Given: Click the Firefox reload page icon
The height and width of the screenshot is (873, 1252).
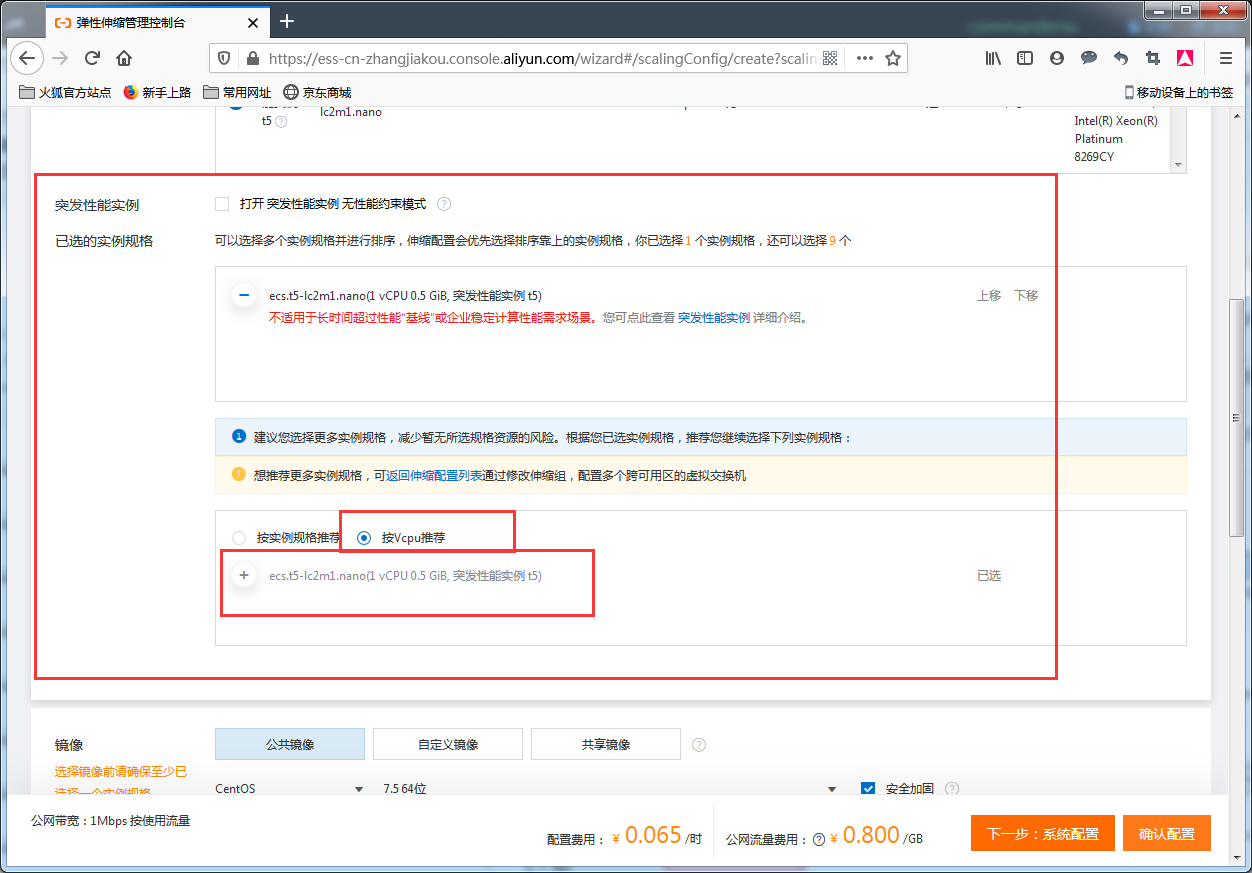Looking at the screenshot, I should 92,58.
